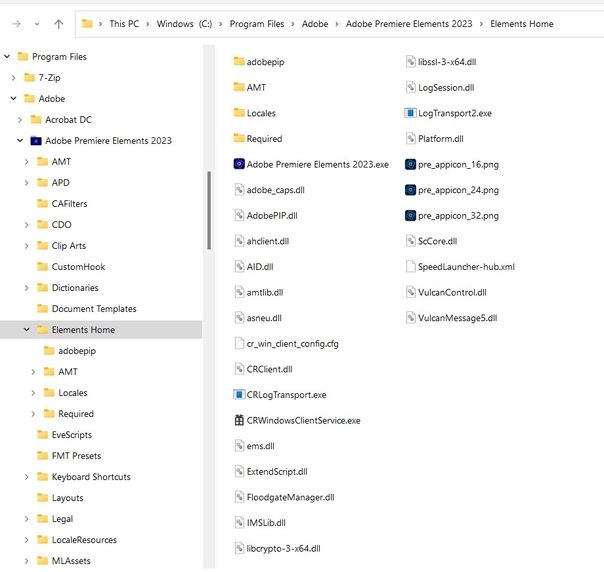The width and height of the screenshot is (604, 572).
Task: Click Windows (C:) in the address breadcrumb
Action: point(184,24)
